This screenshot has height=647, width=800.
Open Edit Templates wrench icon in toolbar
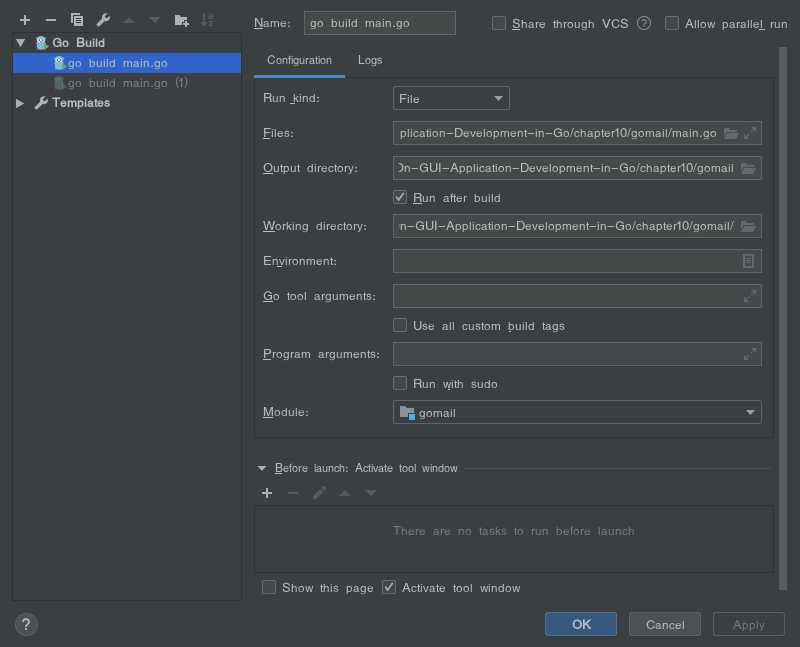point(103,20)
